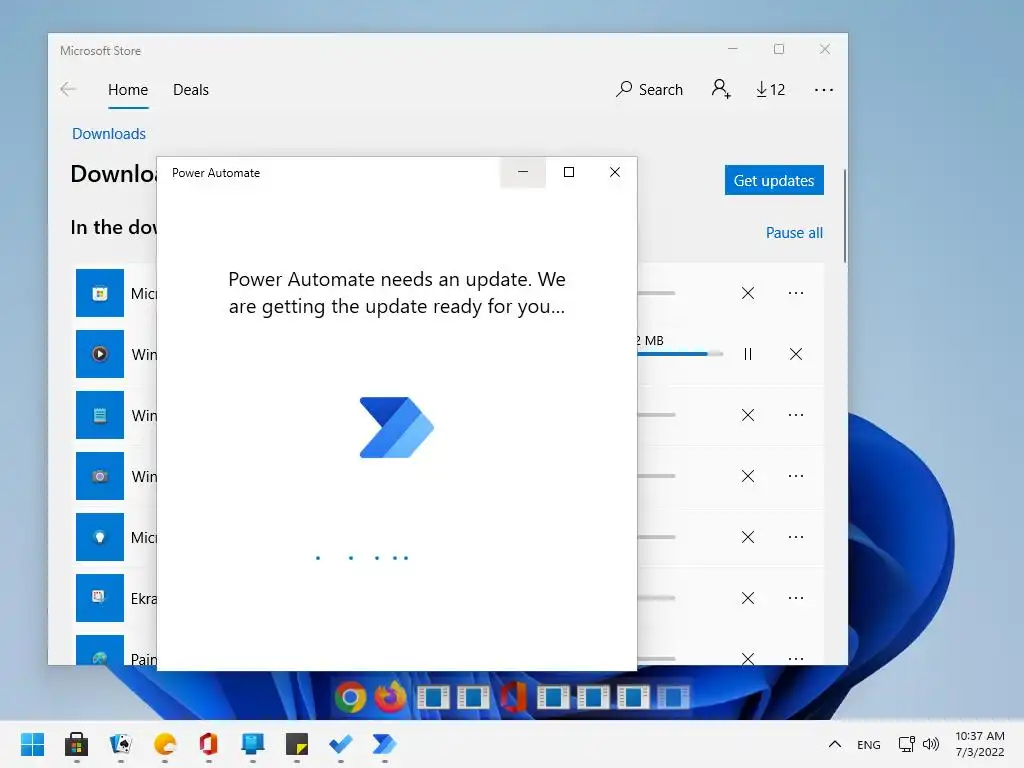Minimize the Power Automate window
The width and height of the screenshot is (1024, 768).
522,172
